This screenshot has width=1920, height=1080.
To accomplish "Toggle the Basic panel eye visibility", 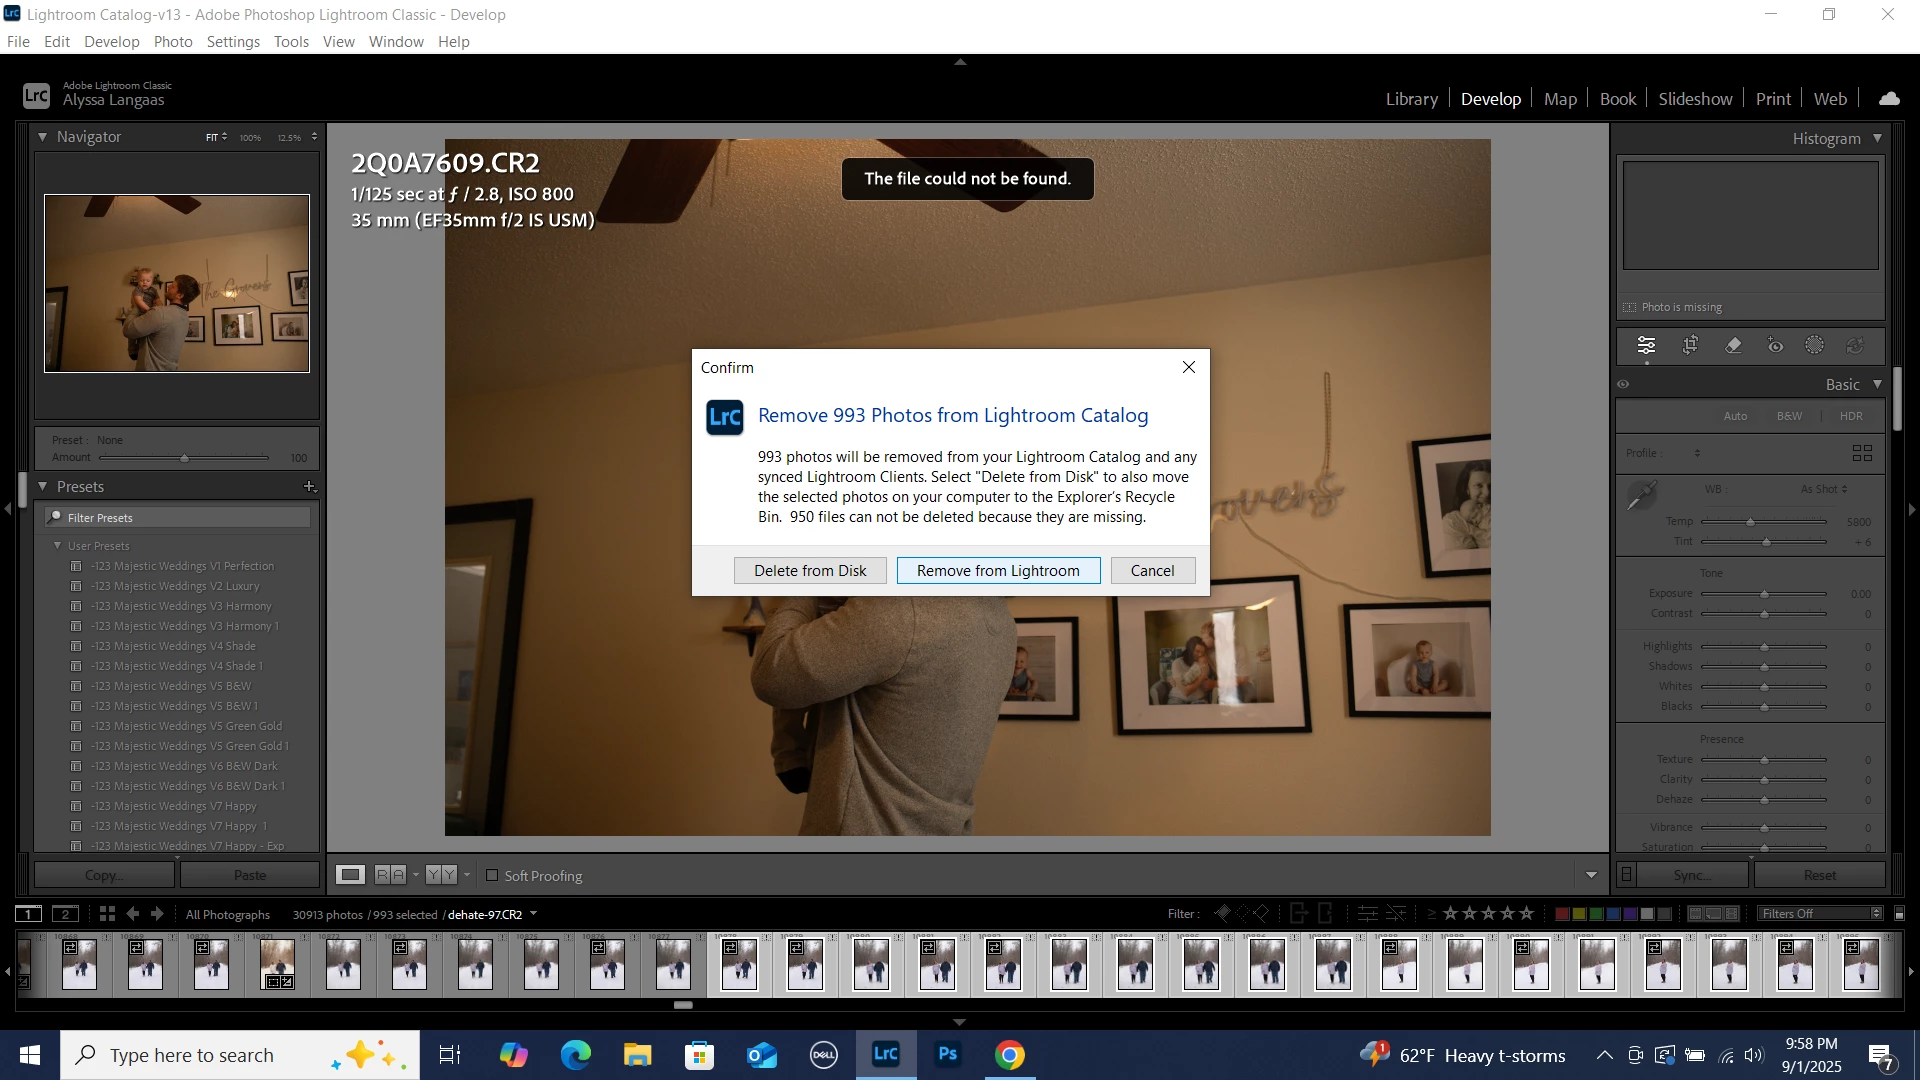I will [1623, 385].
